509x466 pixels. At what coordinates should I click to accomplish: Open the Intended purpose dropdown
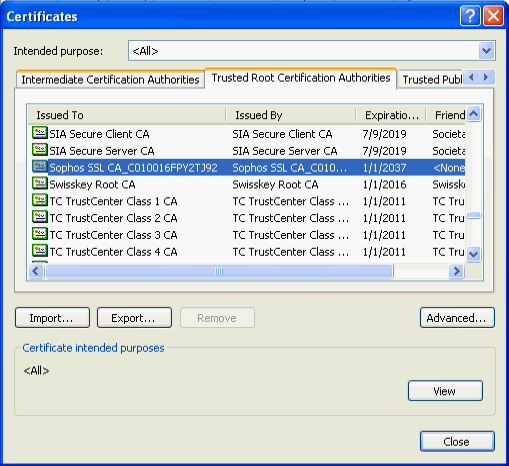[x=486, y=51]
